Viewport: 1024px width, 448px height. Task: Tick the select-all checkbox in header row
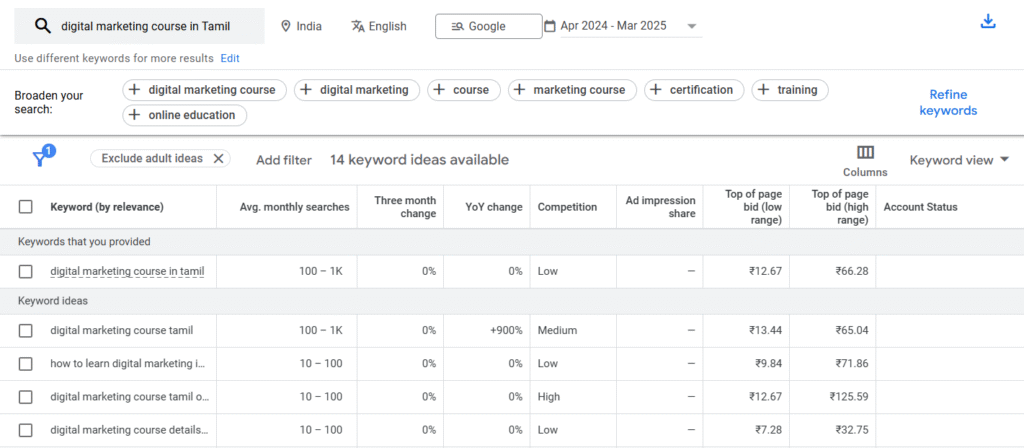pyautogui.click(x=25, y=207)
